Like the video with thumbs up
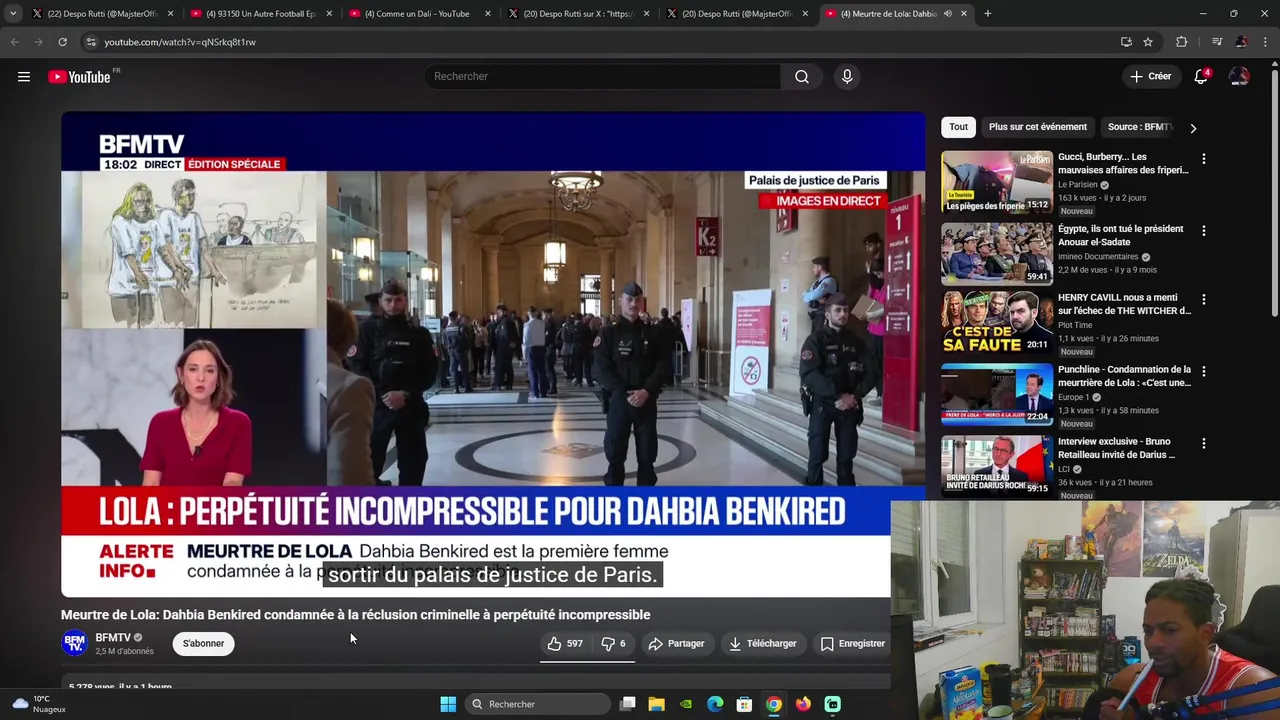The height and width of the screenshot is (720, 1280). click(566, 644)
